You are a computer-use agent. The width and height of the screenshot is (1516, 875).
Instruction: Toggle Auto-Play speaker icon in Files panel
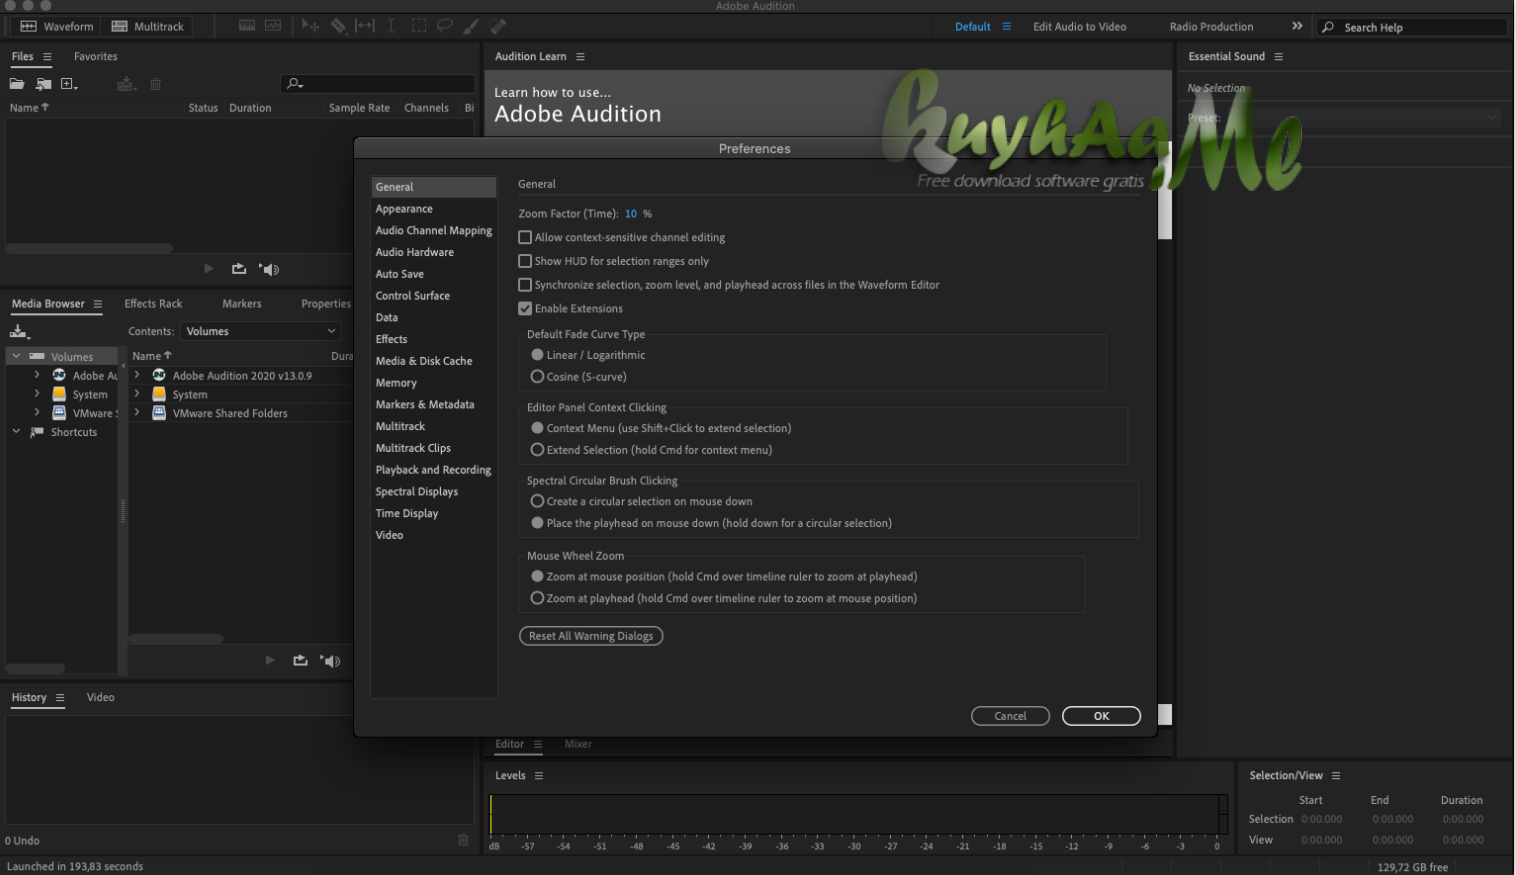point(269,269)
